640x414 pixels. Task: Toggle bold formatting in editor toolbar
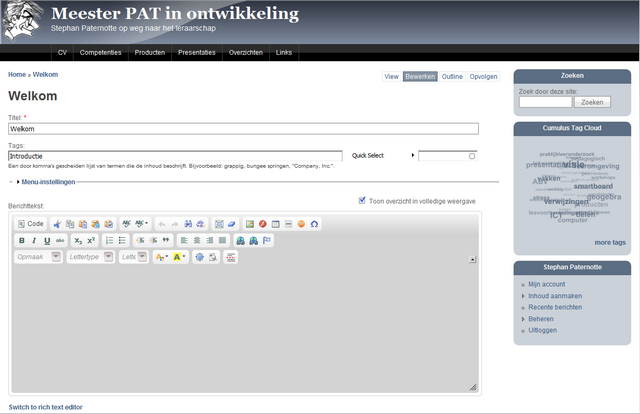pyautogui.click(x=21, y=241)
